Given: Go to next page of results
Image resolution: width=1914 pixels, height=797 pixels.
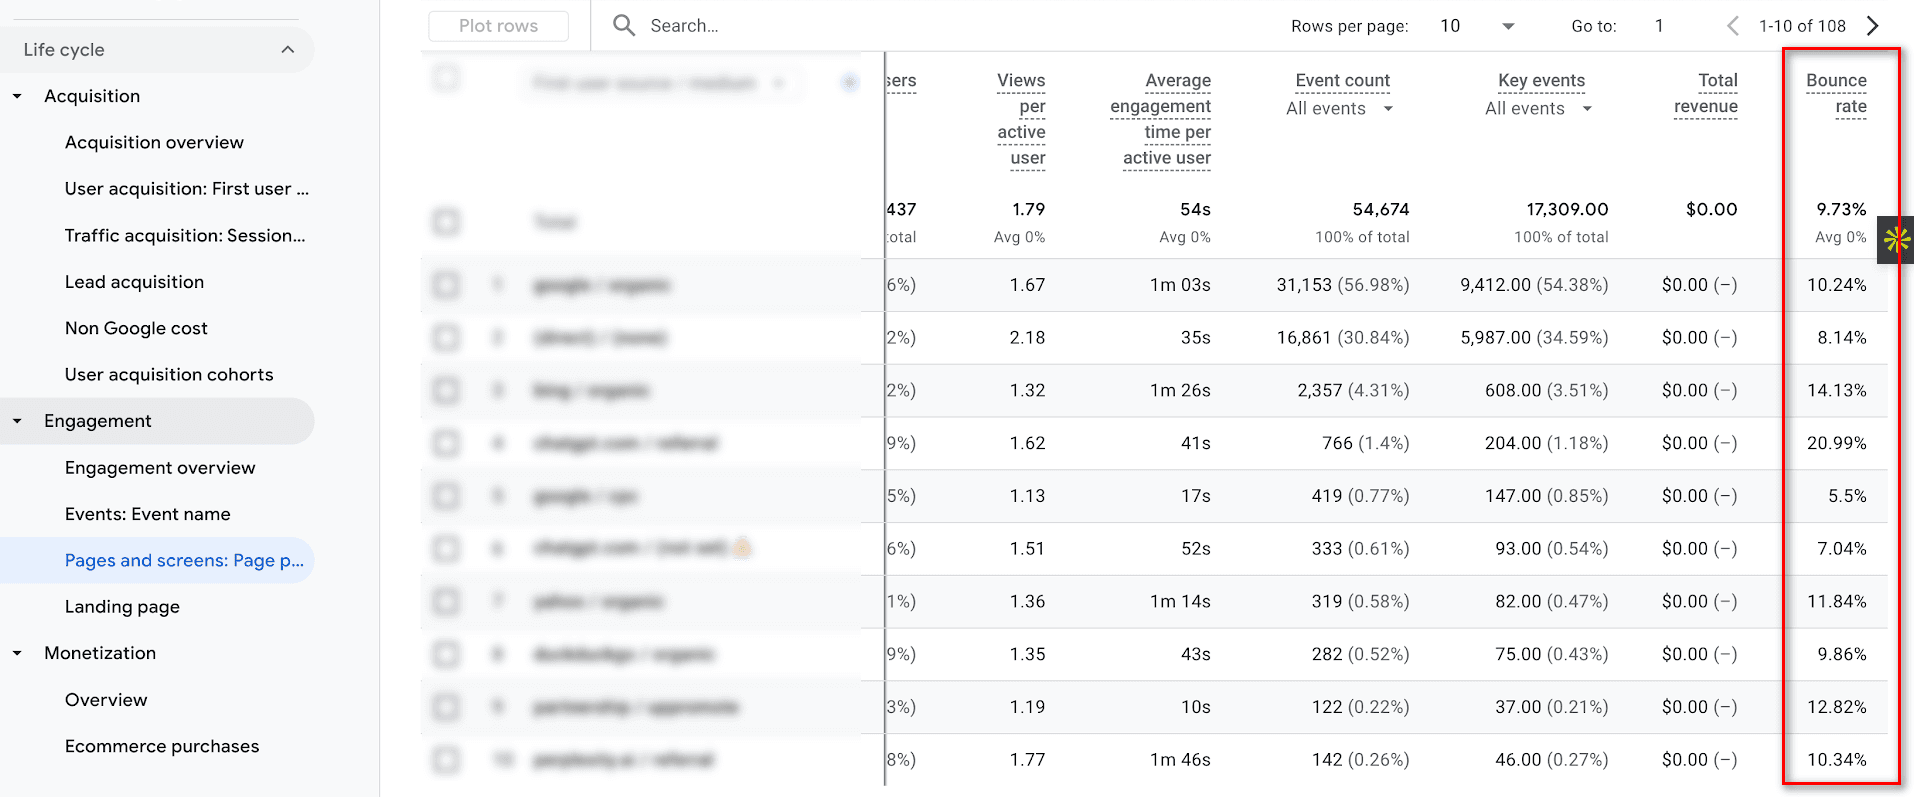Looking at the screenshot, I should click(x=1873, y=26).
